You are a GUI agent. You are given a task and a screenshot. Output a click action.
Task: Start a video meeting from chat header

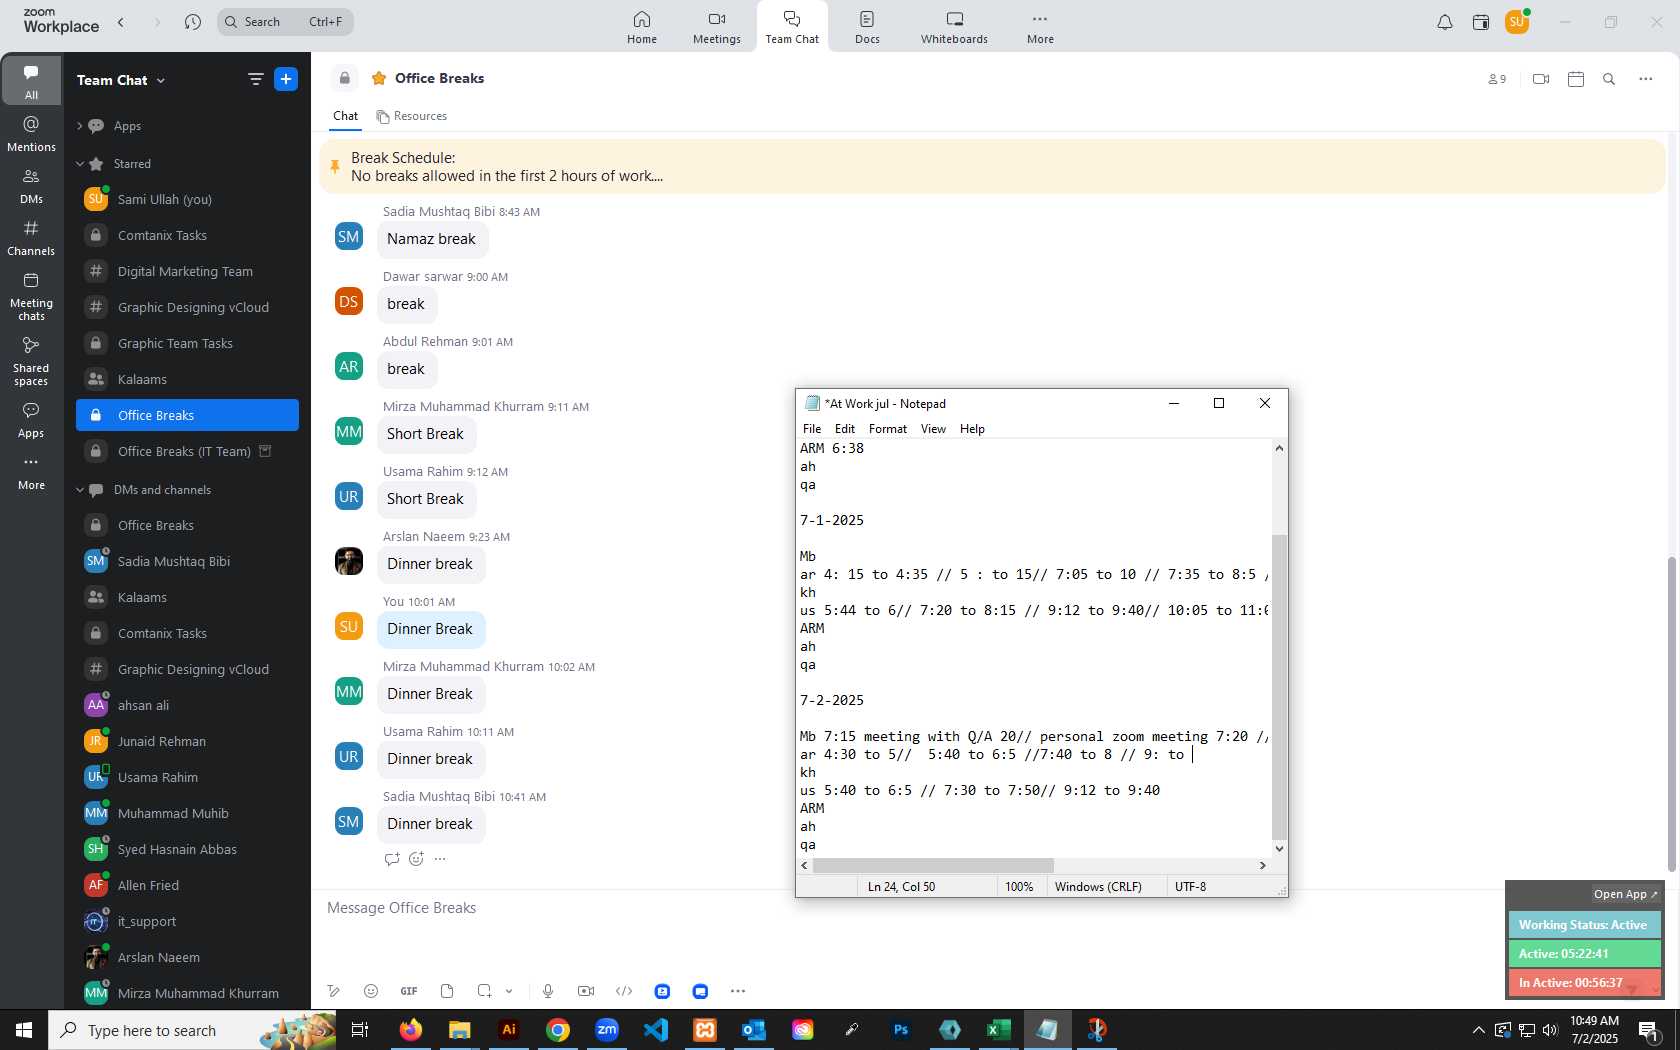pyautogui.click(x=1541, y=79)
